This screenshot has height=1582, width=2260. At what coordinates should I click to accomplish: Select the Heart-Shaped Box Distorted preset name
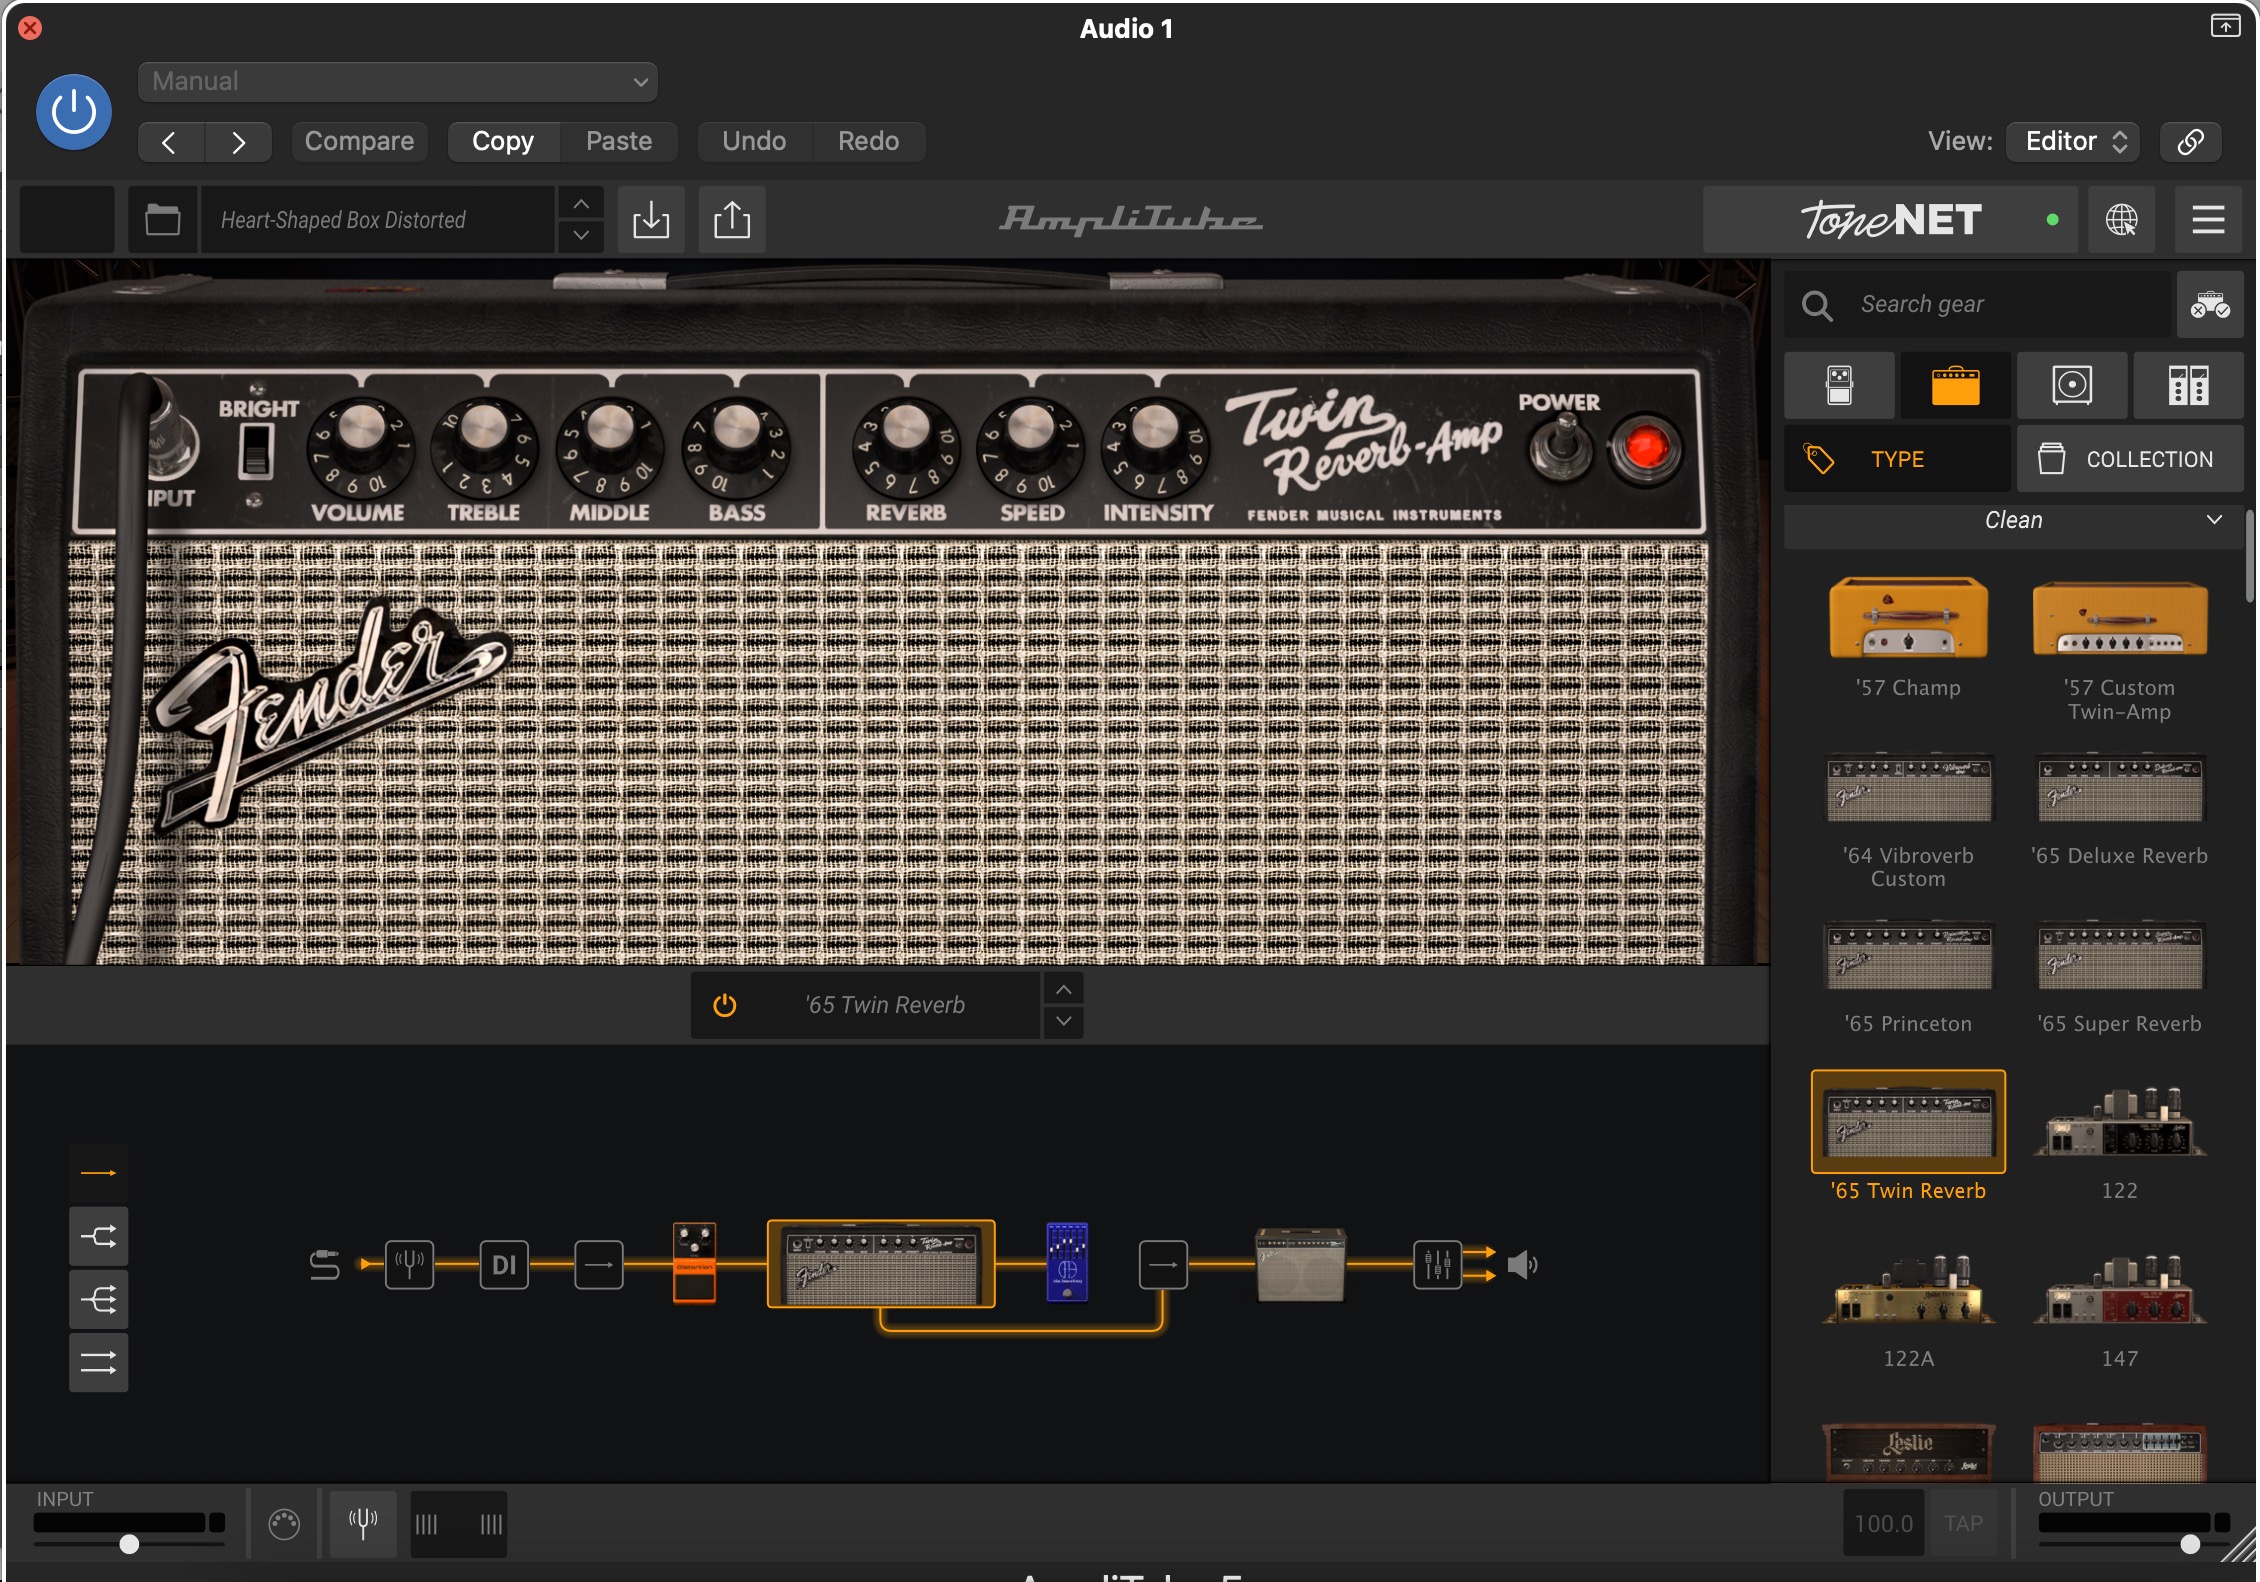(x=378, y=219)
